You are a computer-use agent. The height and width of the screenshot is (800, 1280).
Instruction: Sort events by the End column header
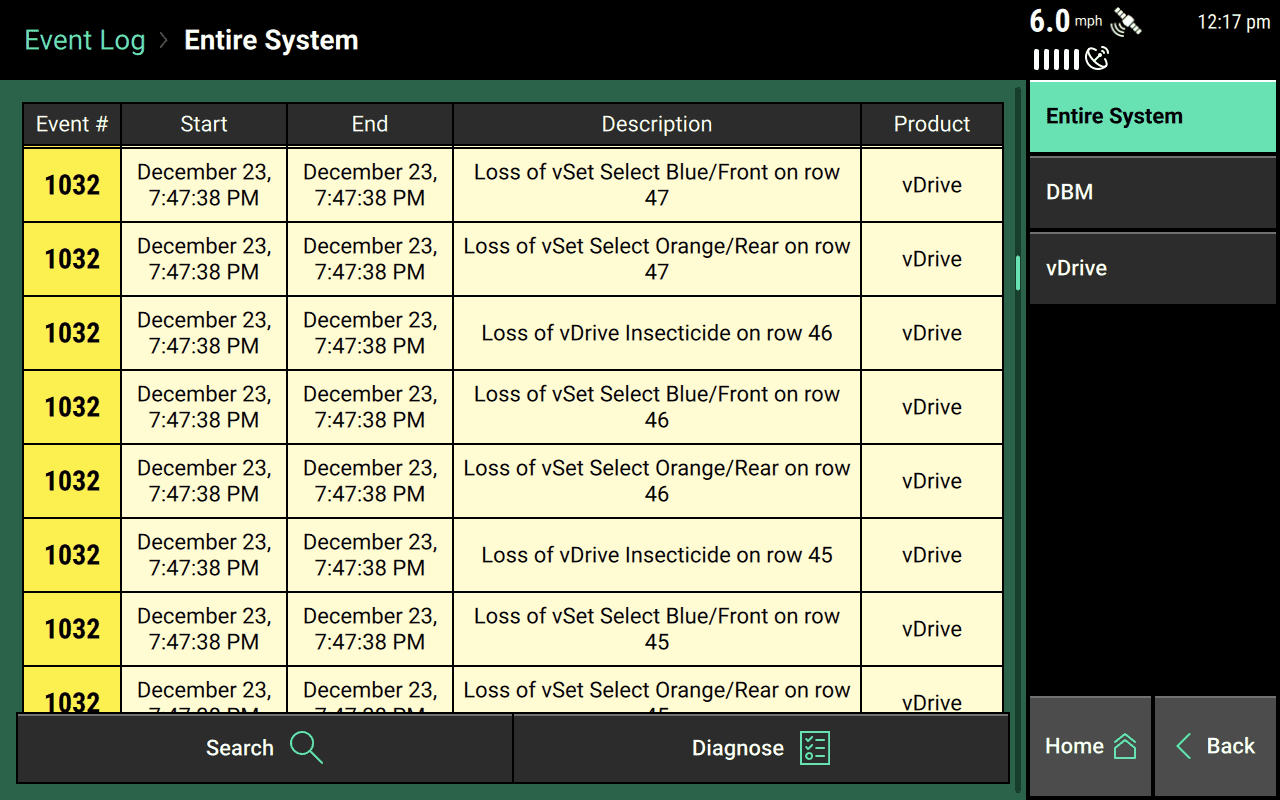[369, 124]
